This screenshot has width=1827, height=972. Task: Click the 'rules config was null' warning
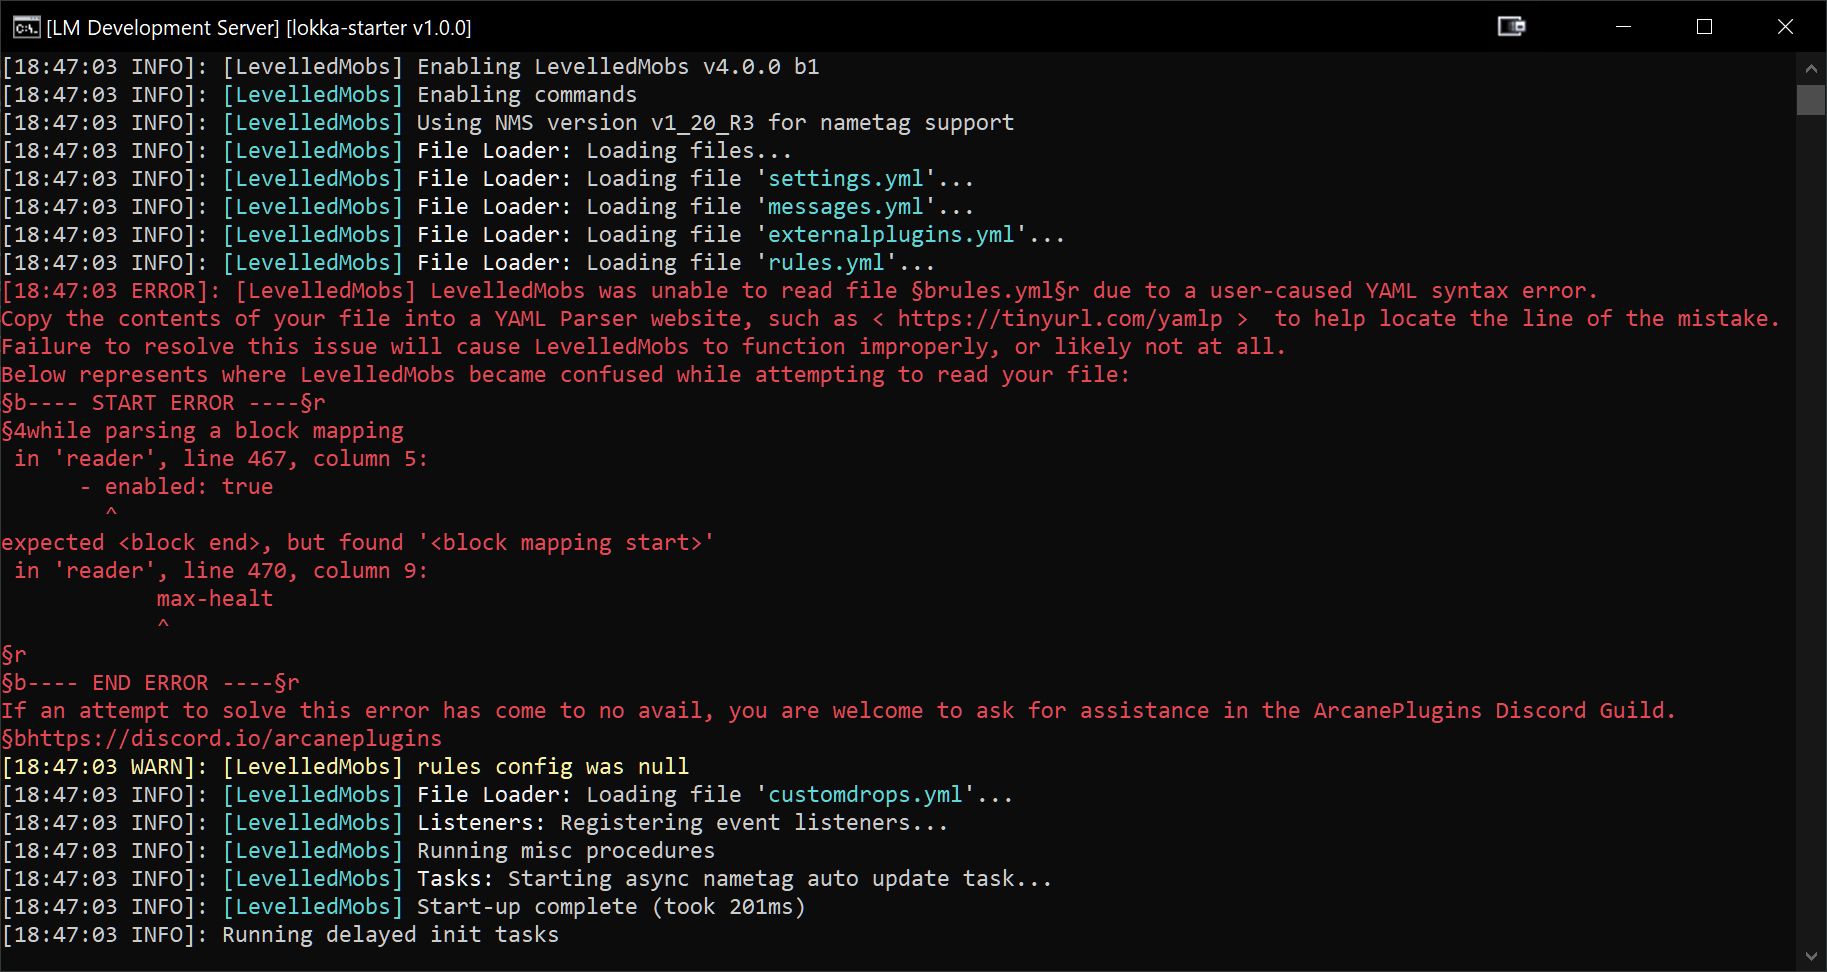coord(552,767)
